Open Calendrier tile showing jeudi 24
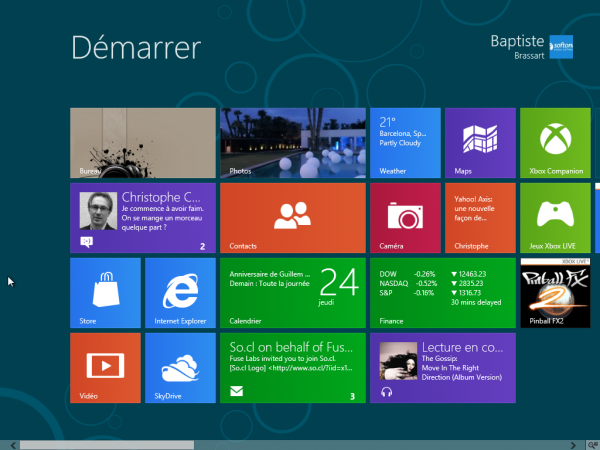600x450 pixels. 292,293
